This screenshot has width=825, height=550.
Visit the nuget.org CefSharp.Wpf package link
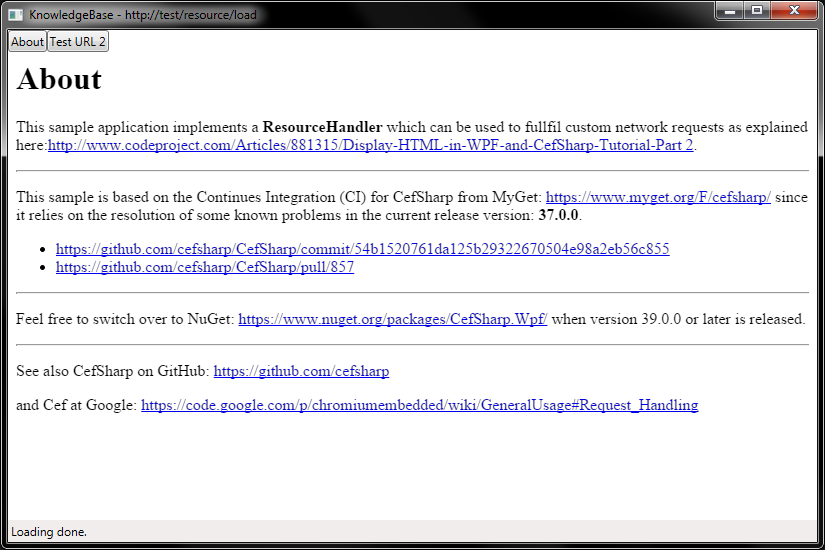click(393, 319)
